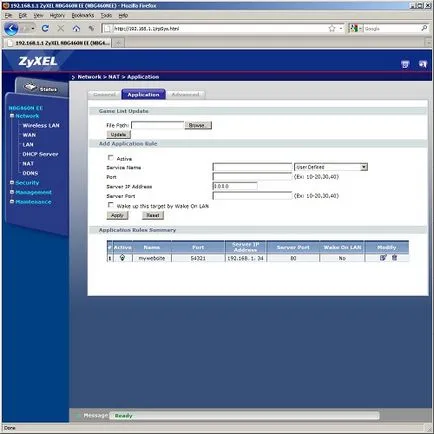The width and height of the screenshot is (434, 434).
Task: Delete the mywebsite rule trash icon
Action: click(394, 258)
